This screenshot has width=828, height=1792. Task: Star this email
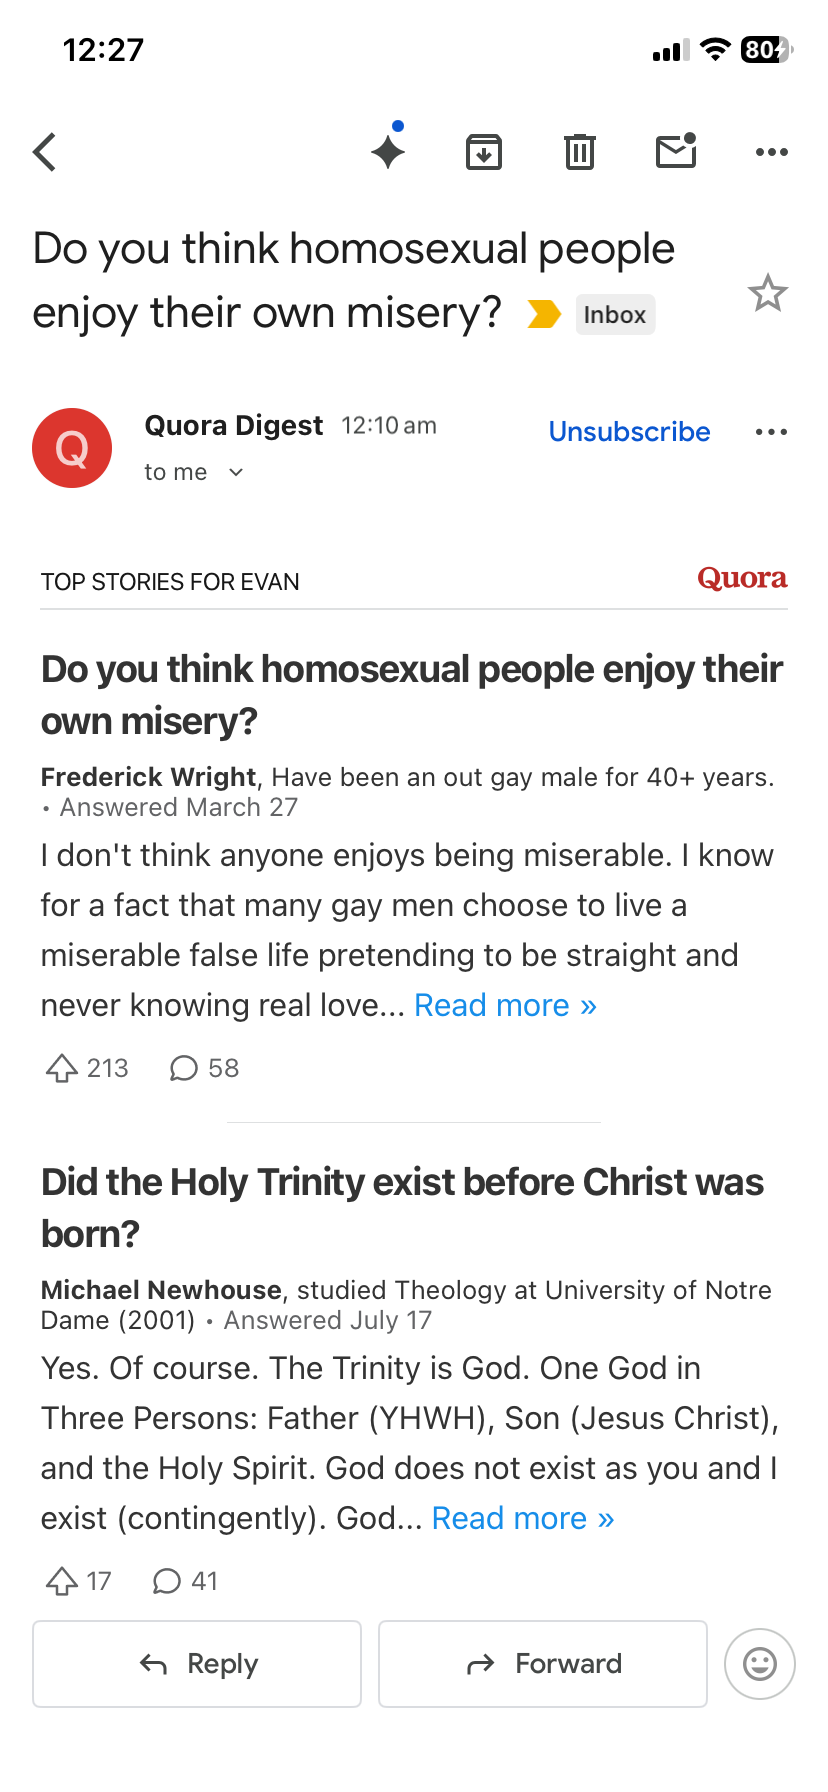point(767,293)
